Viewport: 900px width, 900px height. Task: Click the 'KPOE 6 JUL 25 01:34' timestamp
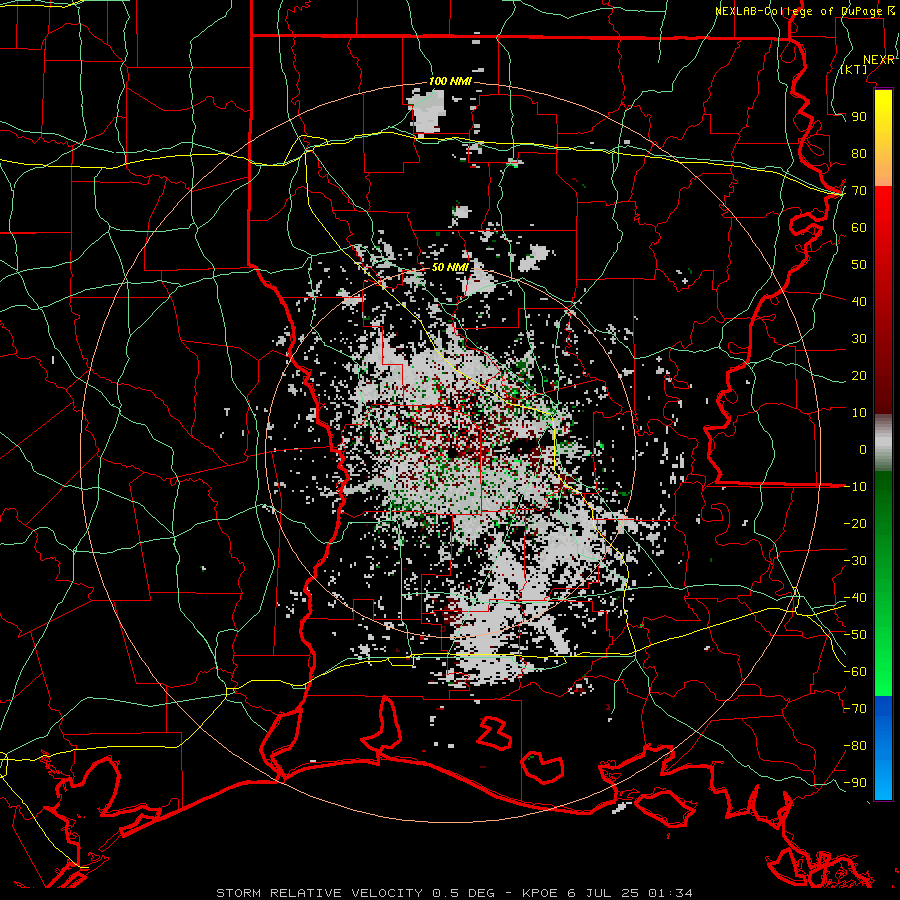(607, 893)
